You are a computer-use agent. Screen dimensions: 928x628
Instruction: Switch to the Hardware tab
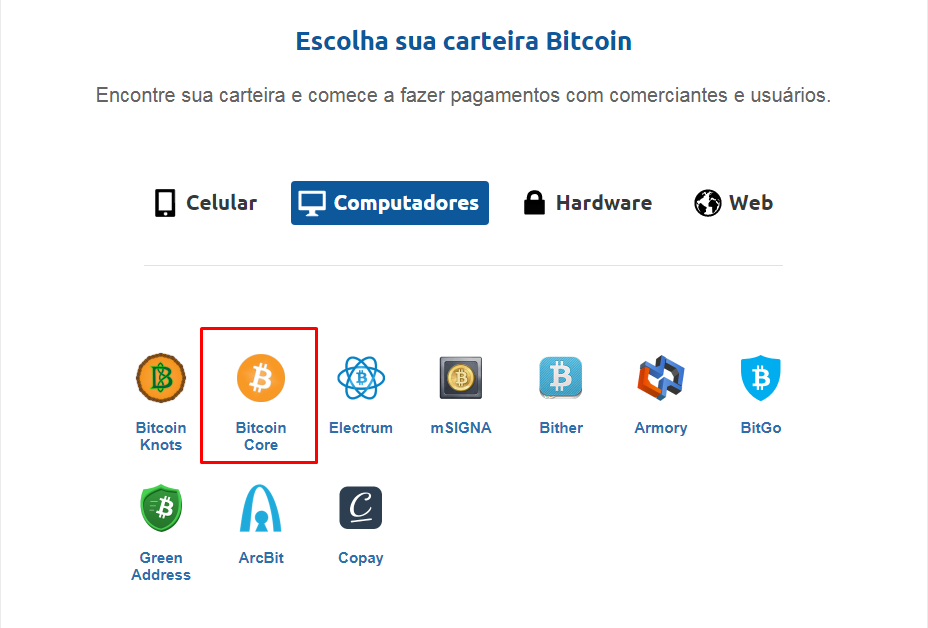click(x=588, y=203)
